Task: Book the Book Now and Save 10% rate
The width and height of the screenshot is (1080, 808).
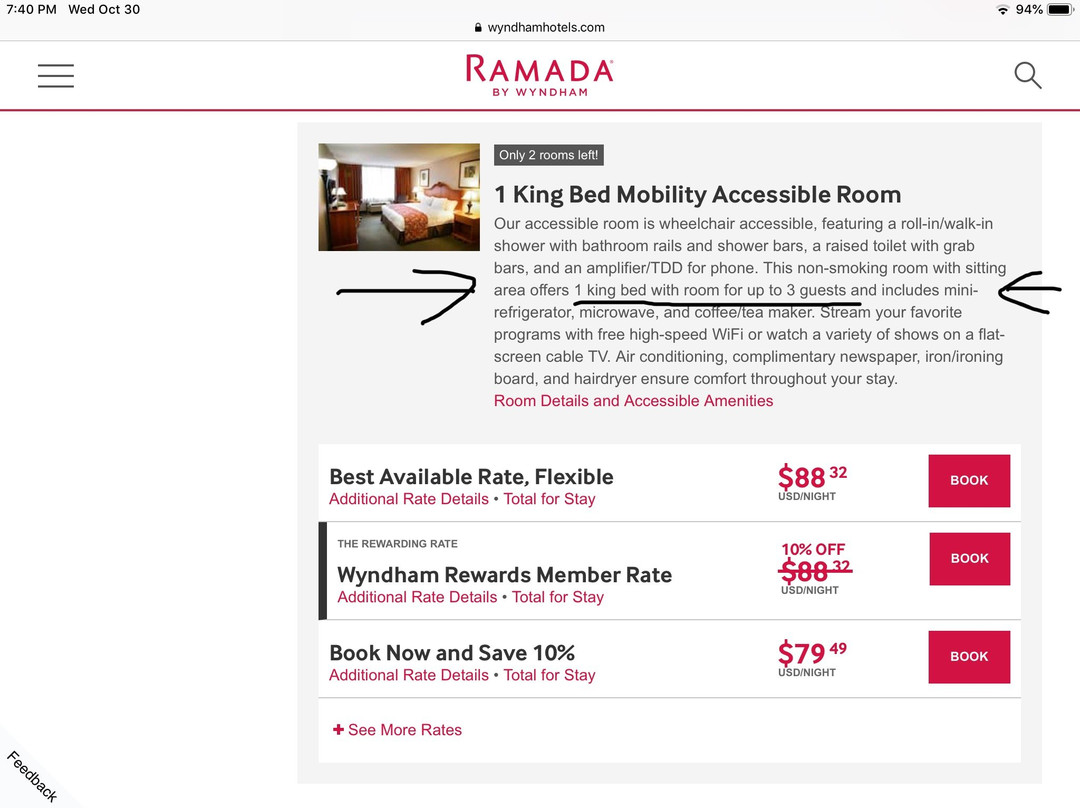Action: pyautogui.click(x=969, y=657)
